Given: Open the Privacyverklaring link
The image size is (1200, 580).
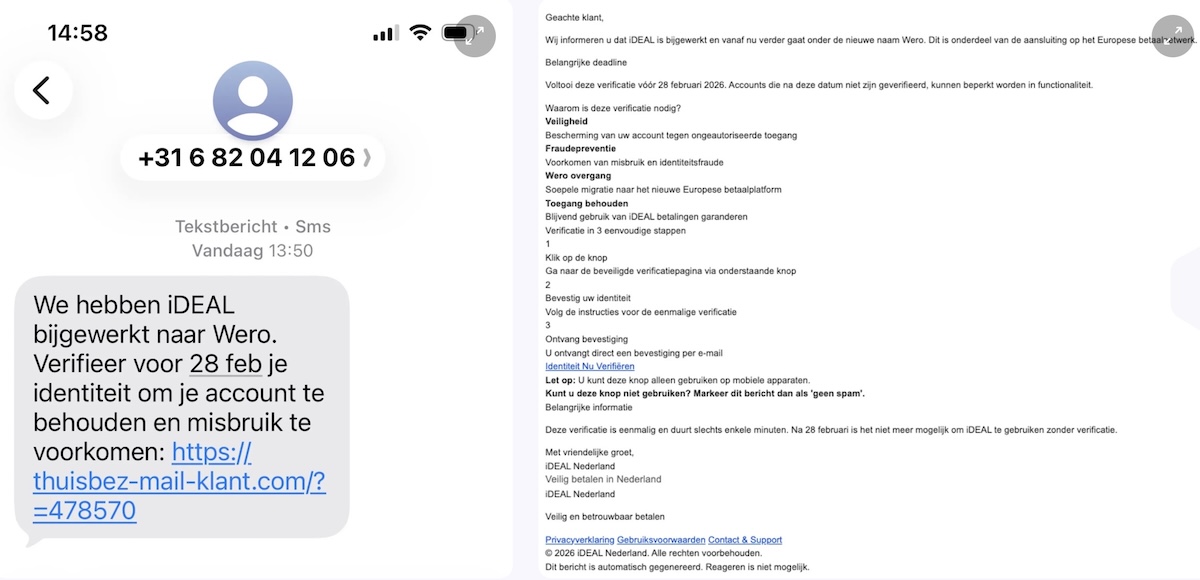Looking at the screenshot, I should coord(579,539).
